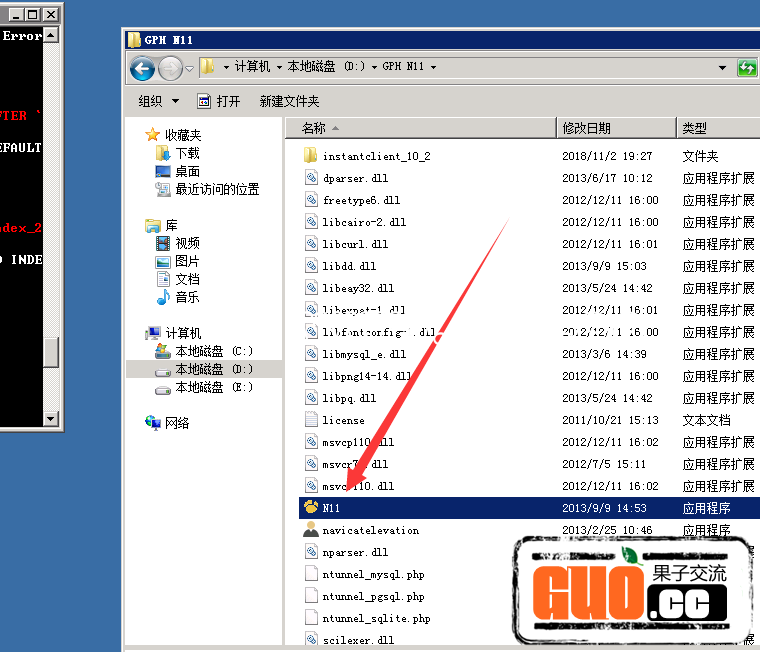Open the instantclient_10_2 folder

(x=375, y=156)
